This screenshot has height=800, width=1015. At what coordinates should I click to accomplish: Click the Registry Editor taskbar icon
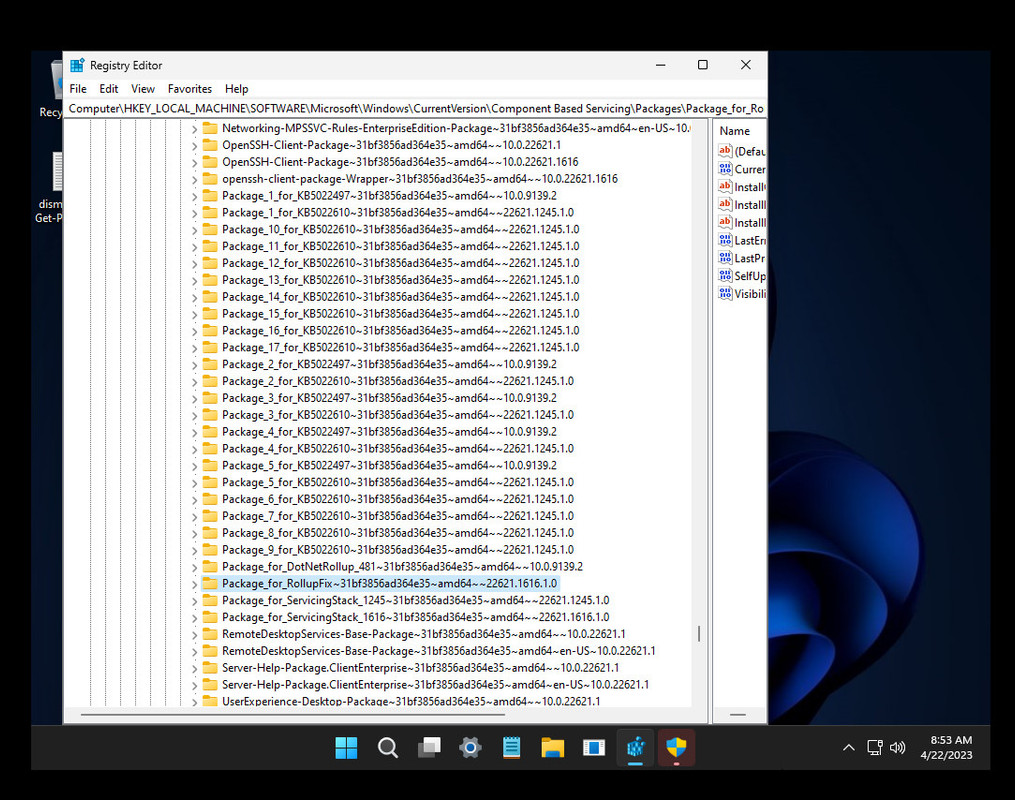636,748
